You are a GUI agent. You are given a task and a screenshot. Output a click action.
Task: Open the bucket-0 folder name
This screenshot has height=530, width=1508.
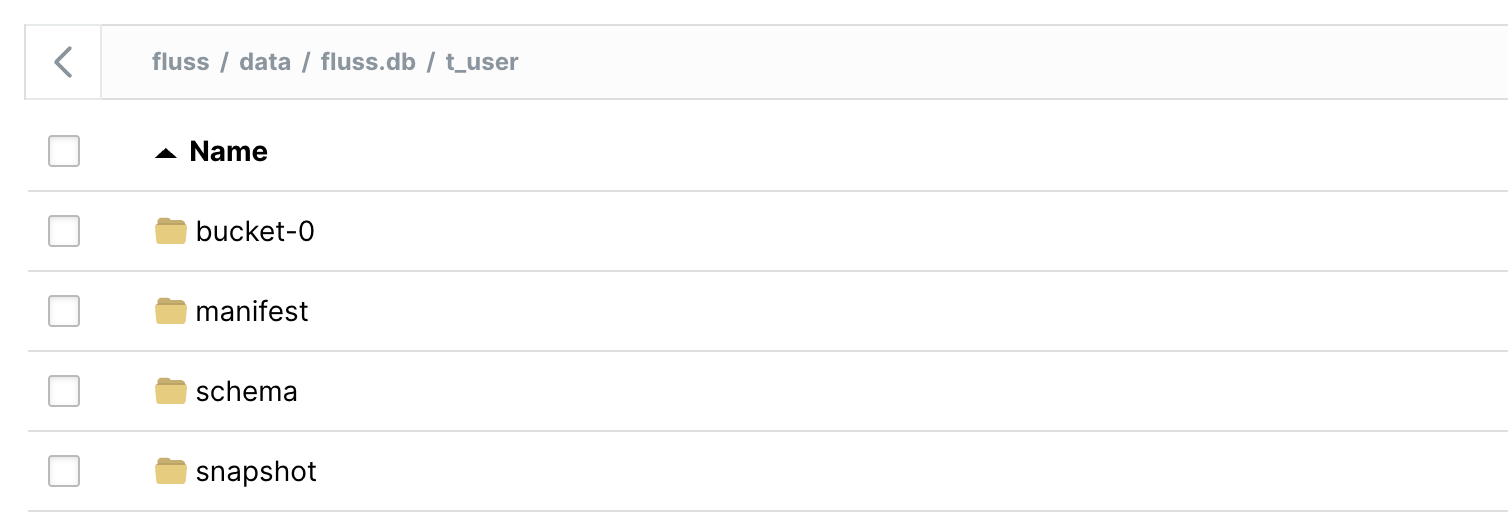coord(255,232)
